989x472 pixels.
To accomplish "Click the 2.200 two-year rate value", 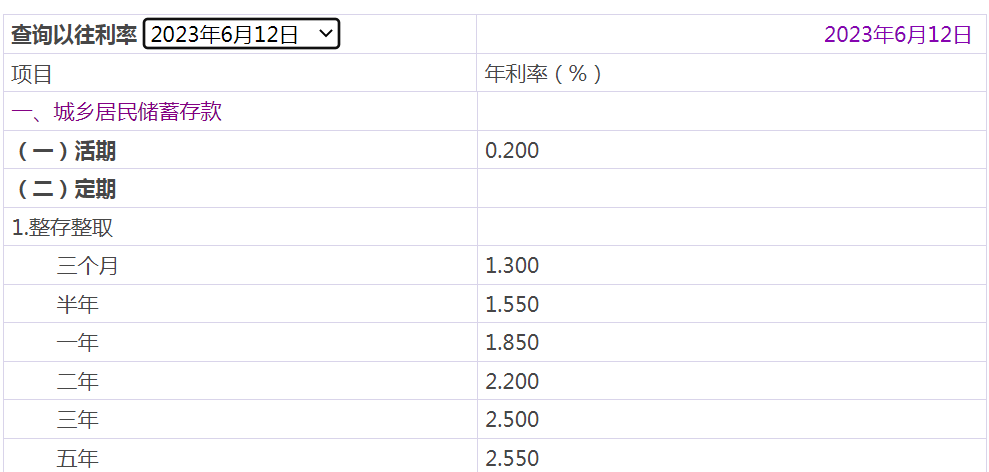I will coord(512,382).
